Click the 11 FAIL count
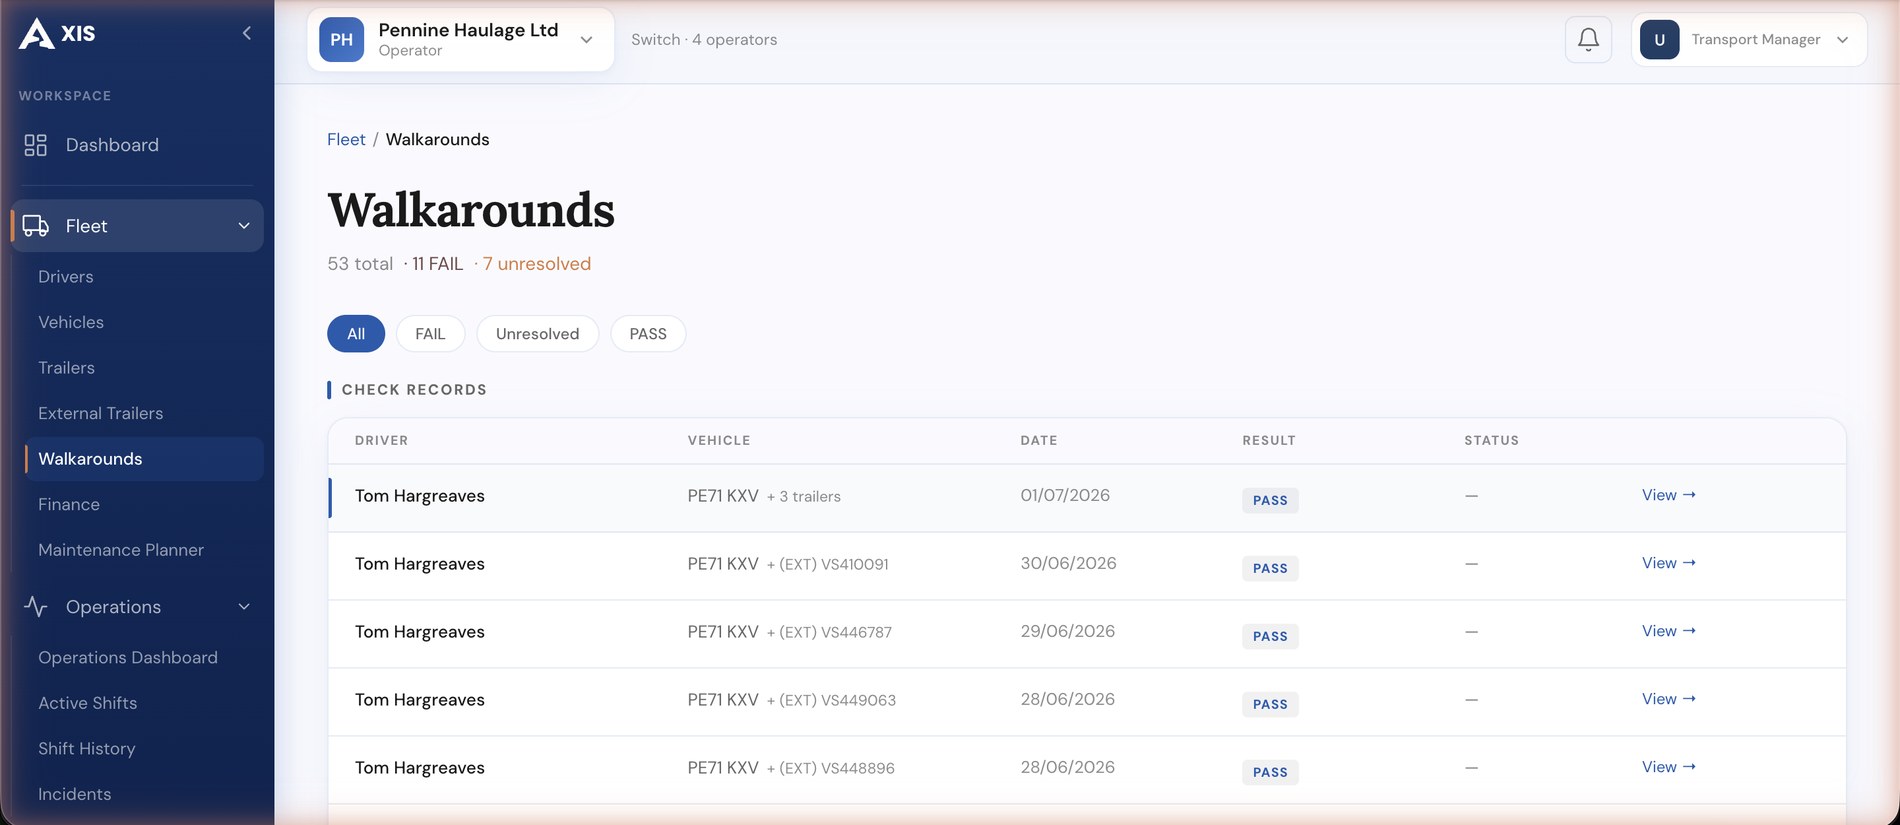This screenshot has height=825, width=1900. coord(438,264)
